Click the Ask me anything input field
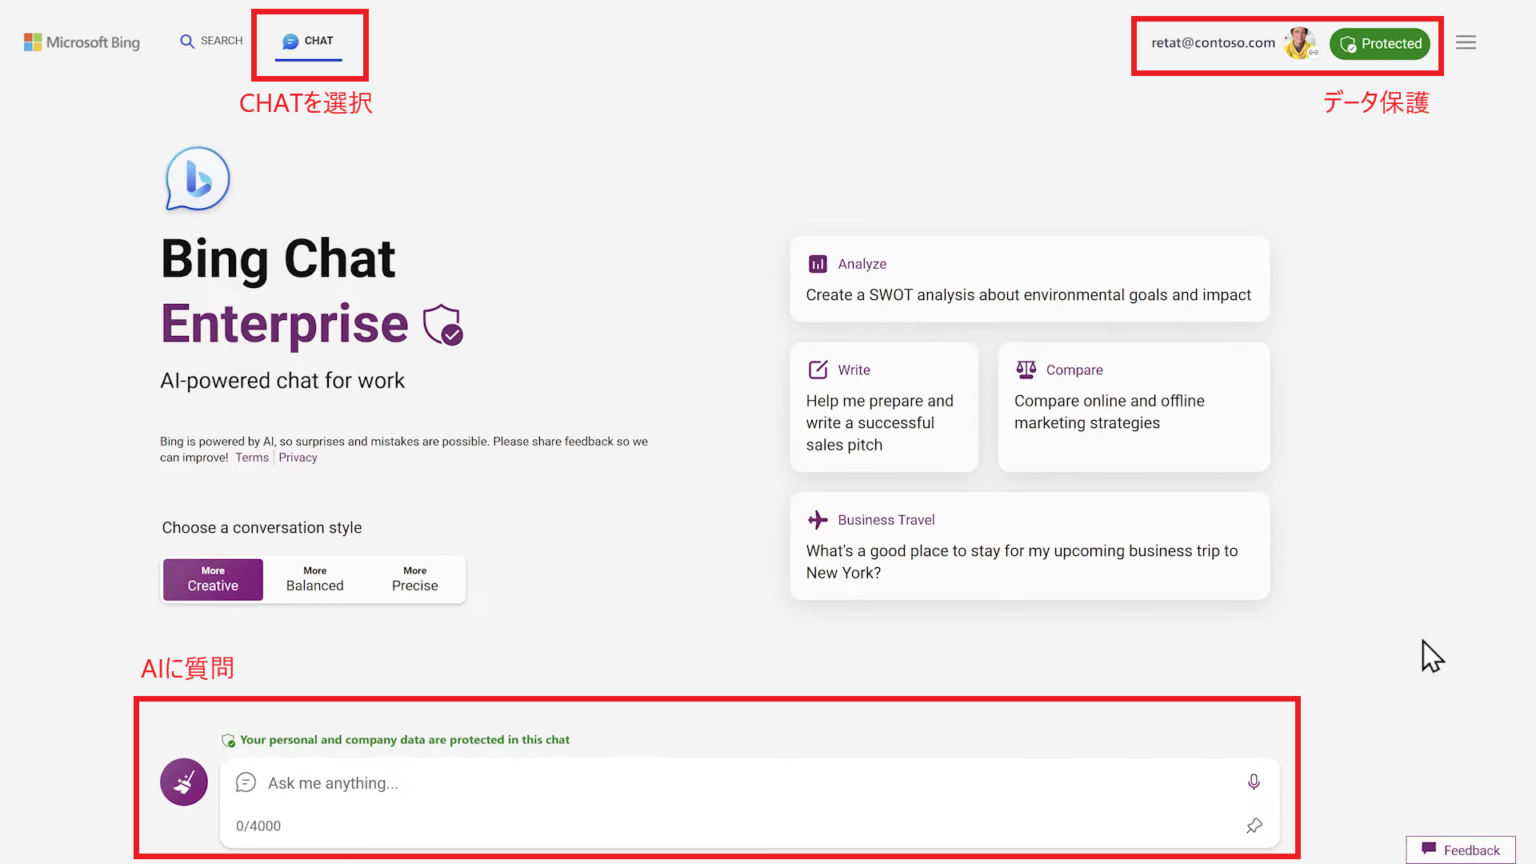The width and height of the screenshot is (1536, 864). tap(600, 782)
